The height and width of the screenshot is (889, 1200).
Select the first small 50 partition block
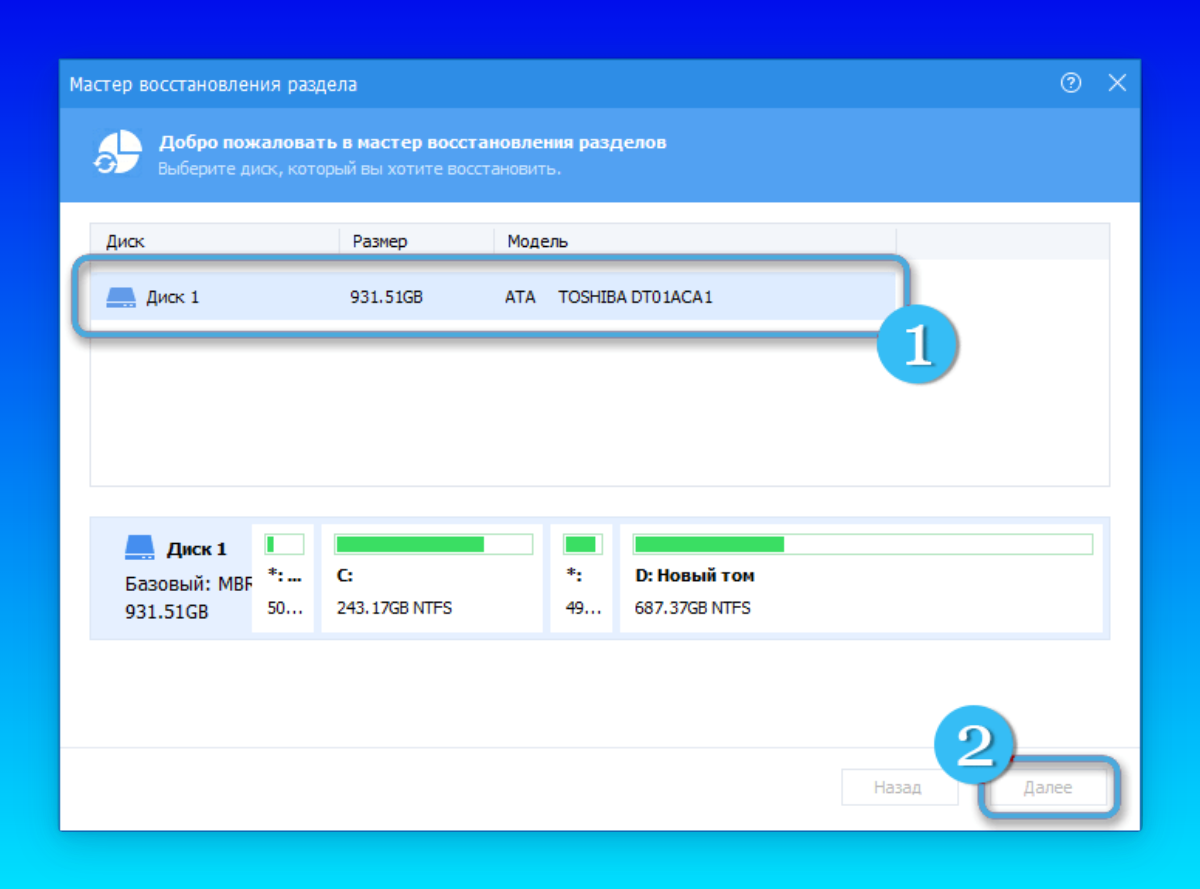click(283, 578)
